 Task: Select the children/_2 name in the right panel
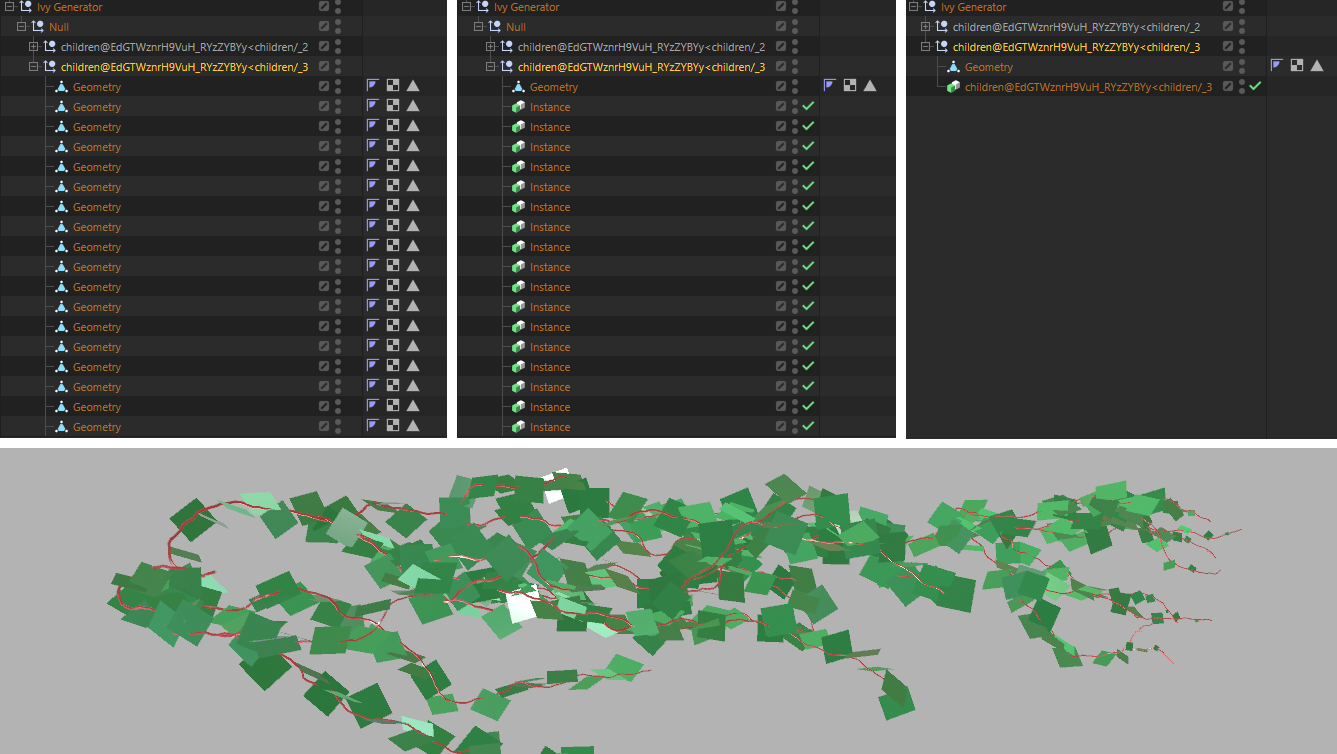coord(1076,27)
